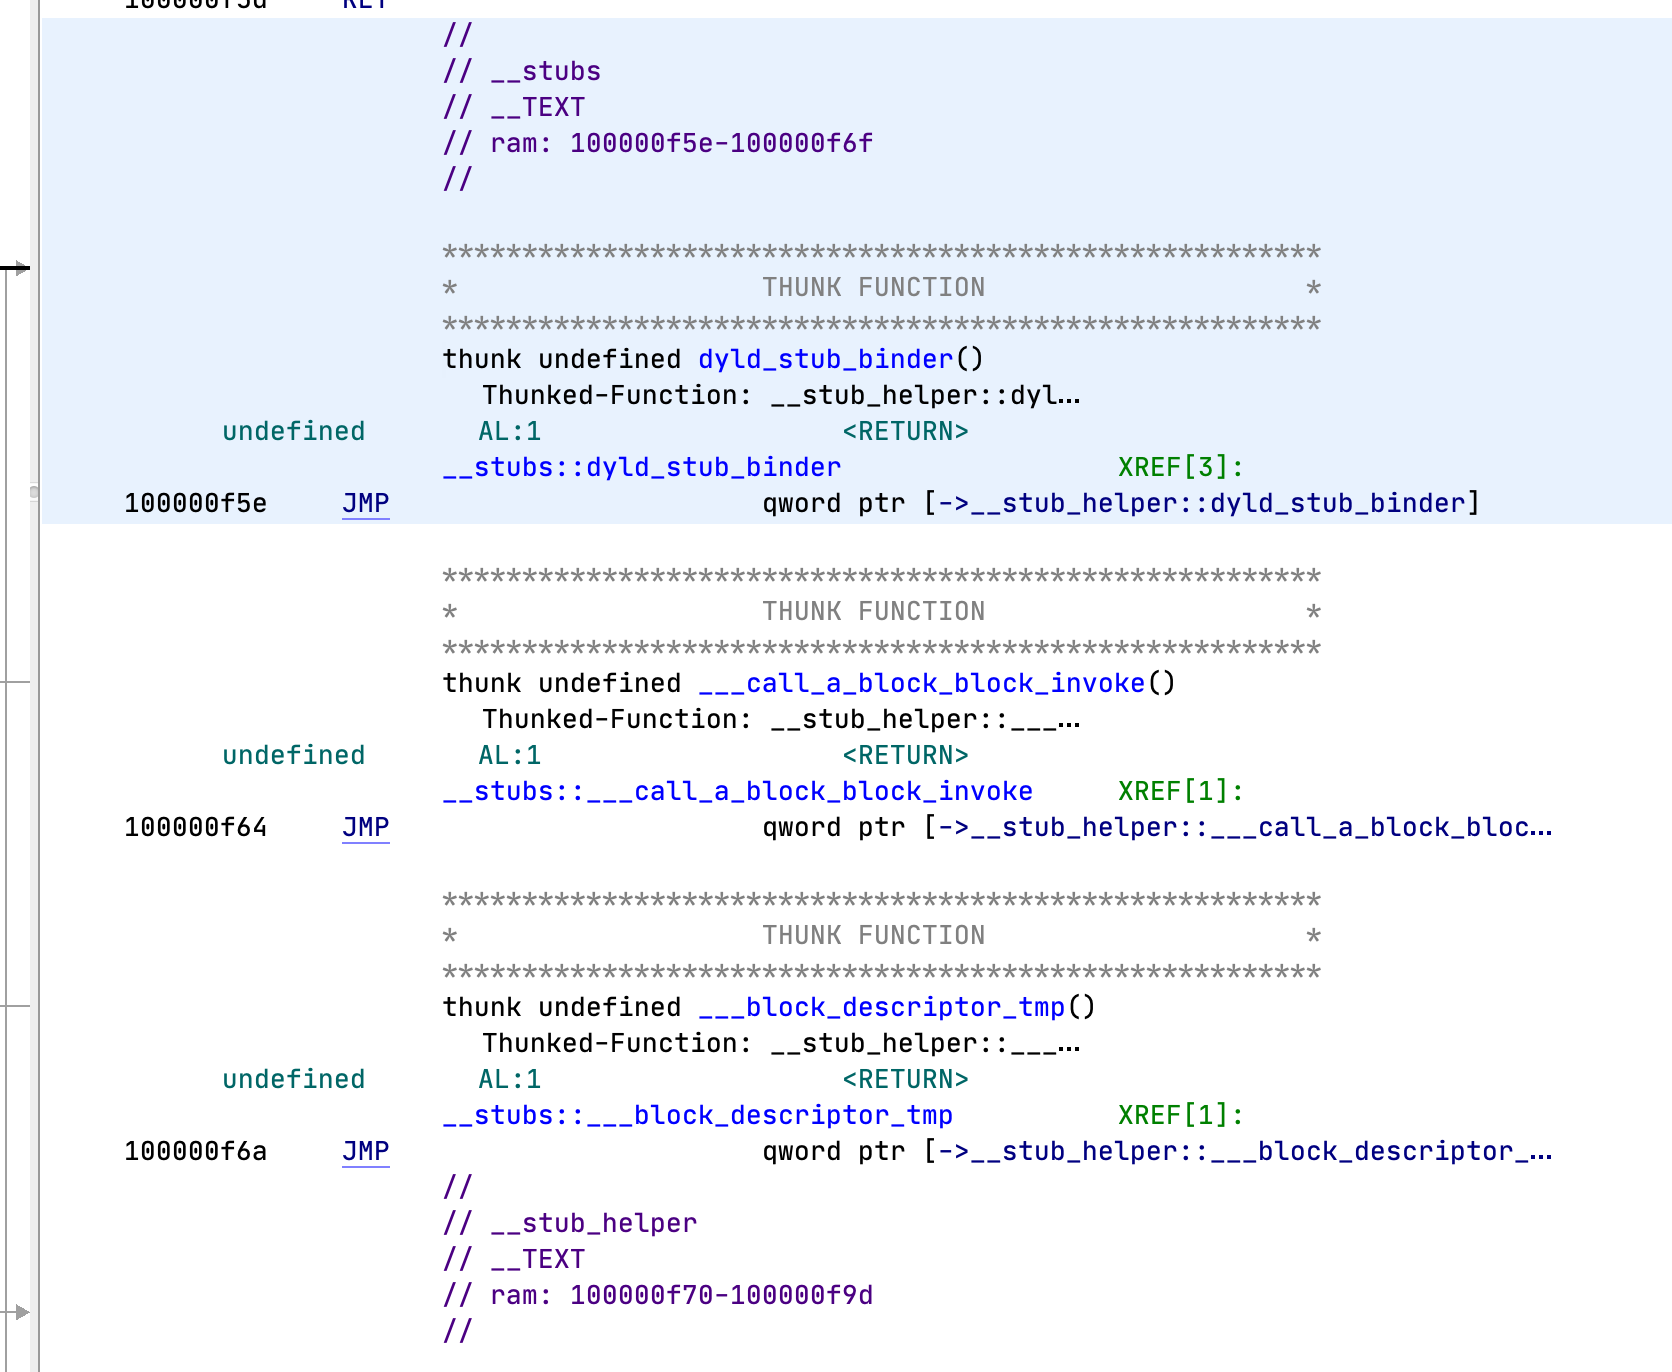Click AL:1 under ___block_descriptor_tmp thunk
Viewport: 1672px width, 1372px height.
click(x=509, y=1079)
